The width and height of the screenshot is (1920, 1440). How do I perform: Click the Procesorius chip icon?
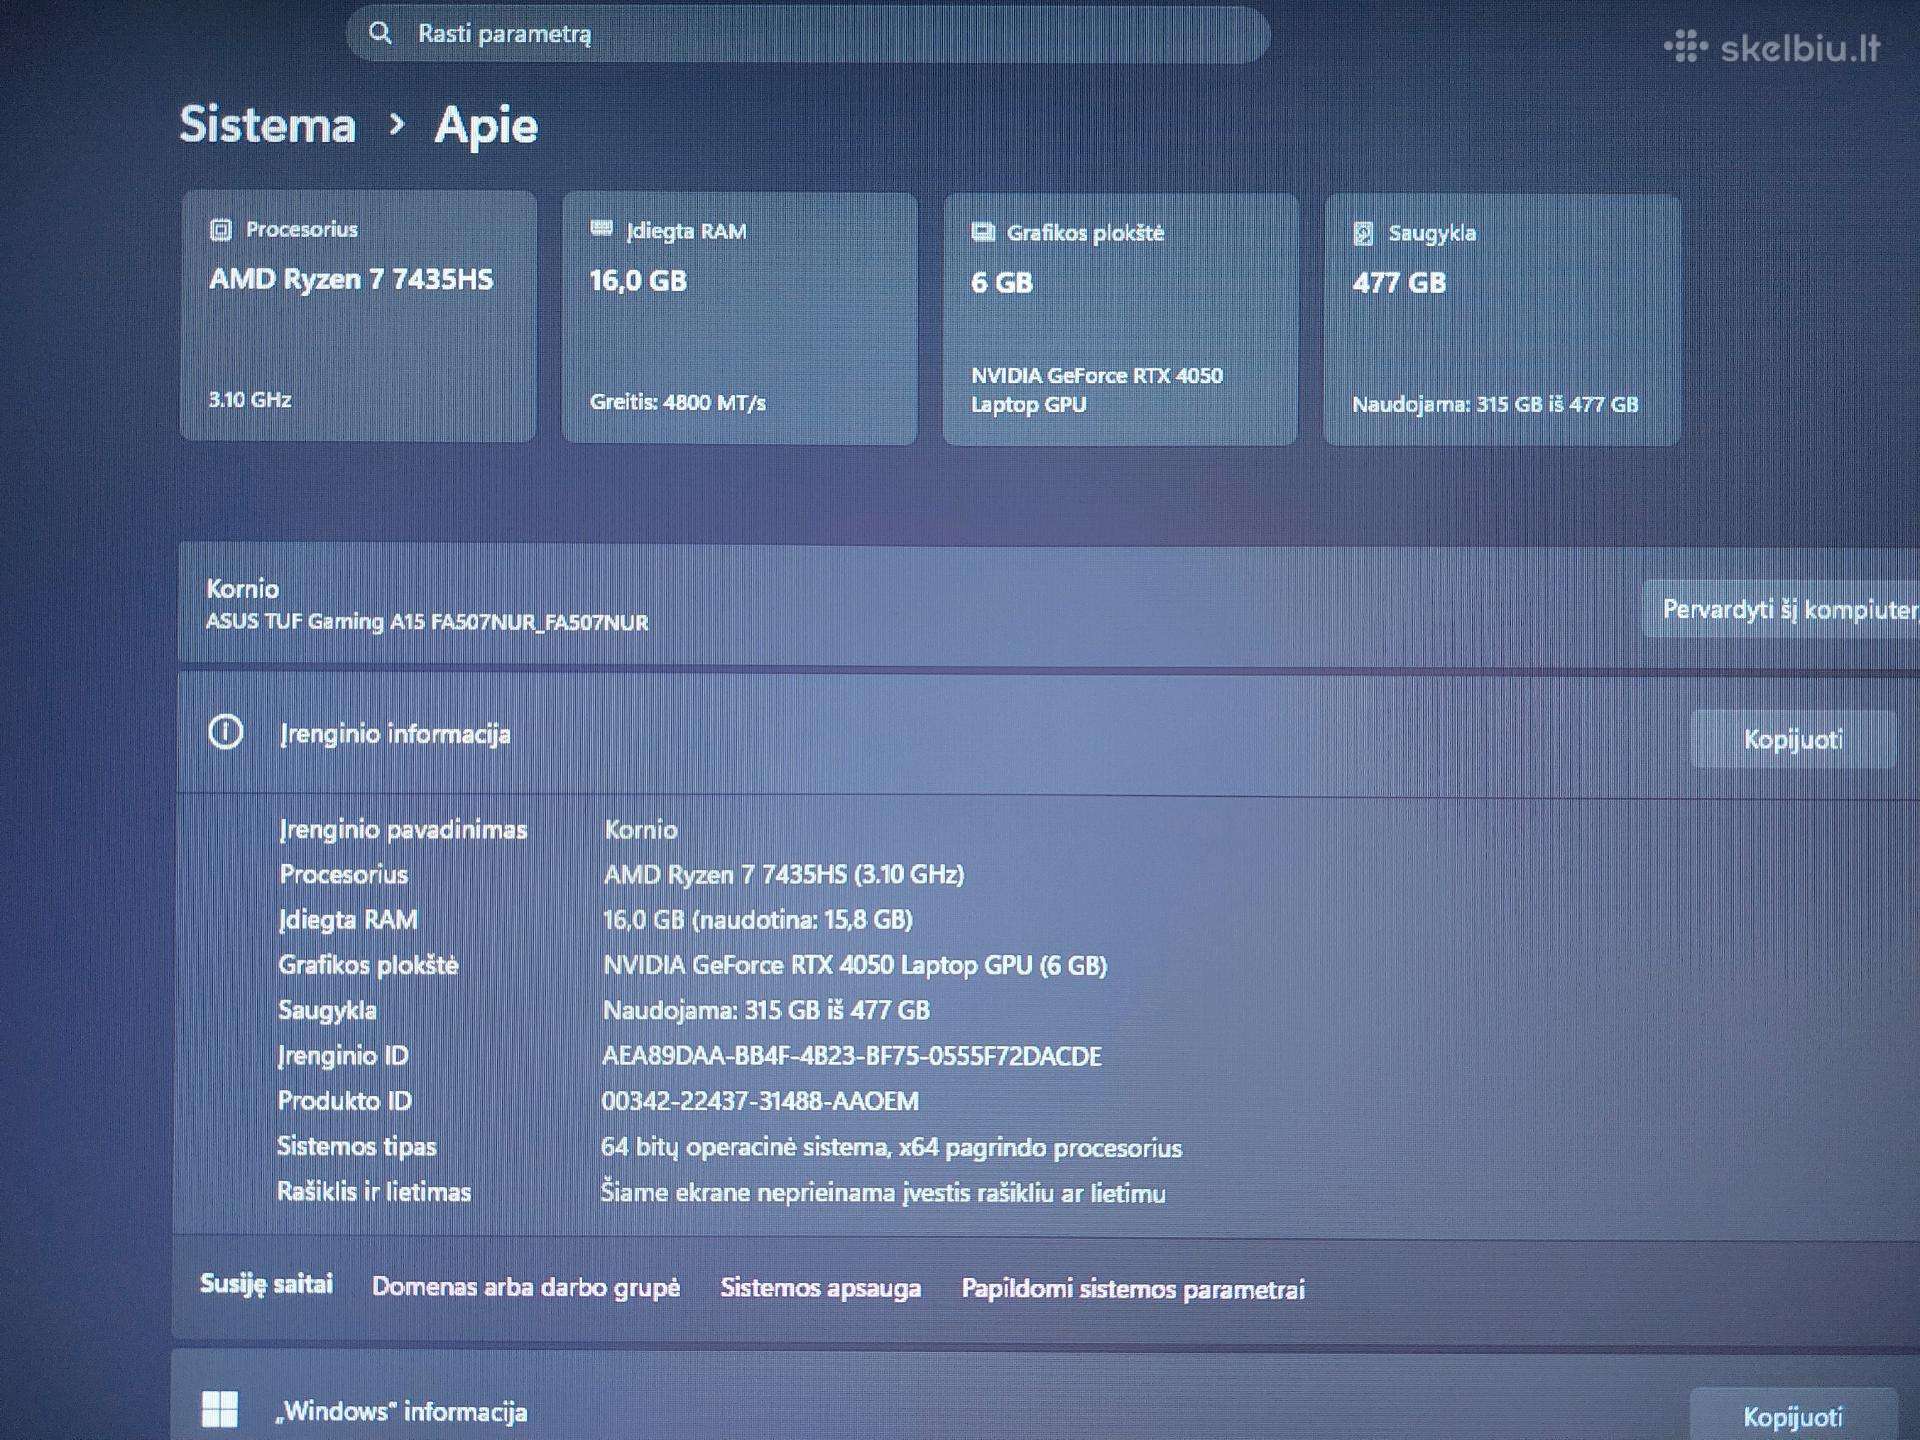pos(221,230)
